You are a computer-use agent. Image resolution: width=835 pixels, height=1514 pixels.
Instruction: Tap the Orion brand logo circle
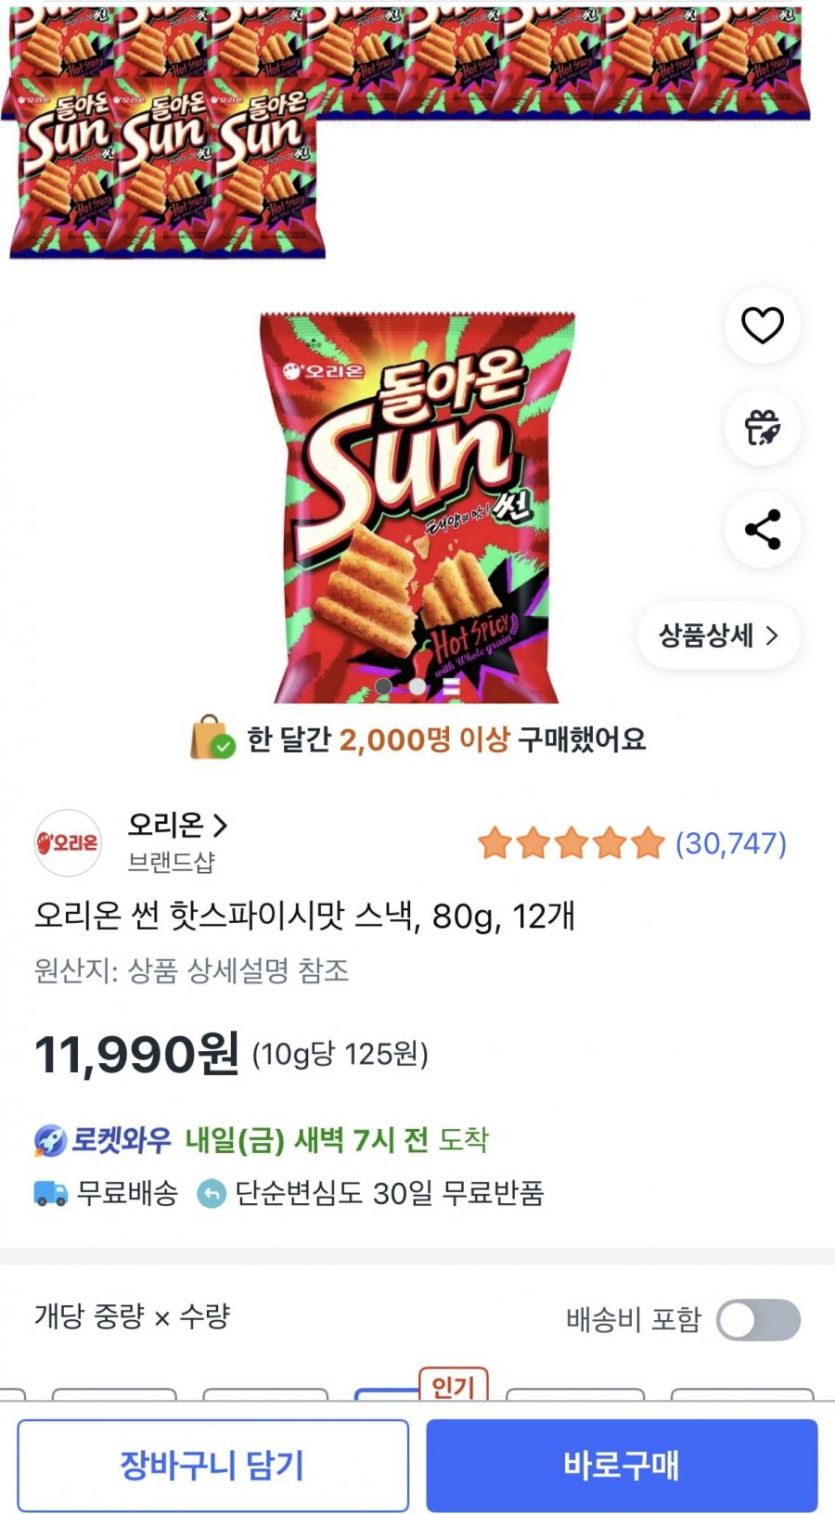[x=68, y=843]
